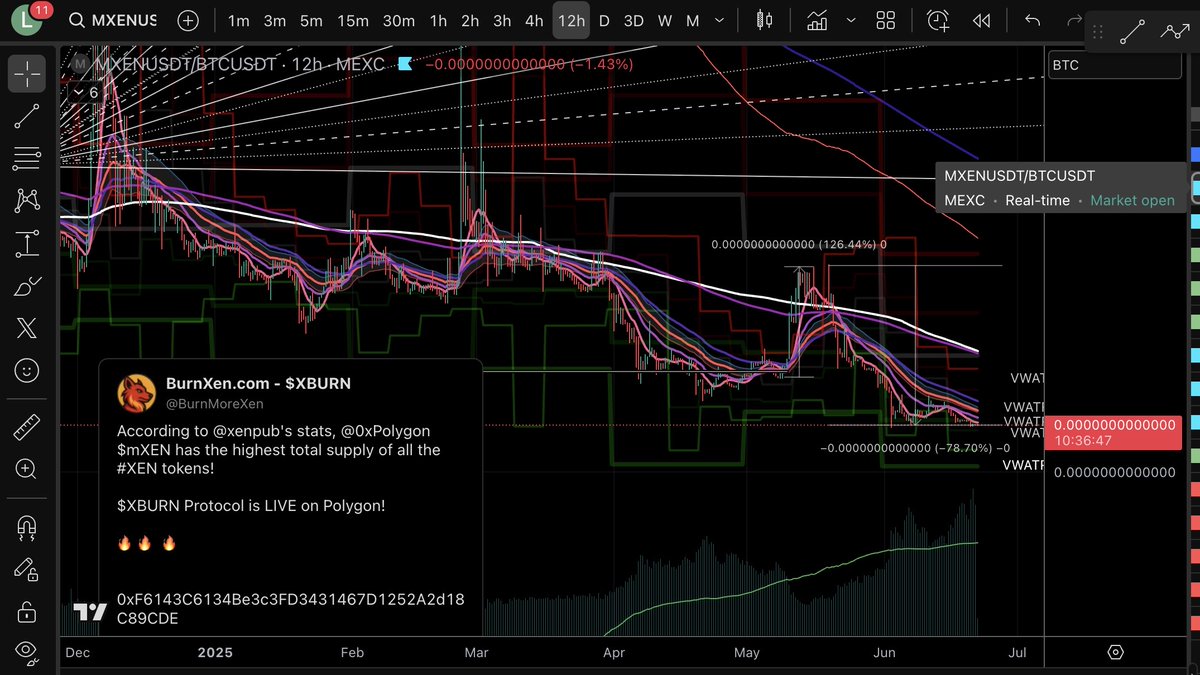This screenshot has width=1200, height=675.
Task: Click the BTC input field
Action: point(1115,65)
